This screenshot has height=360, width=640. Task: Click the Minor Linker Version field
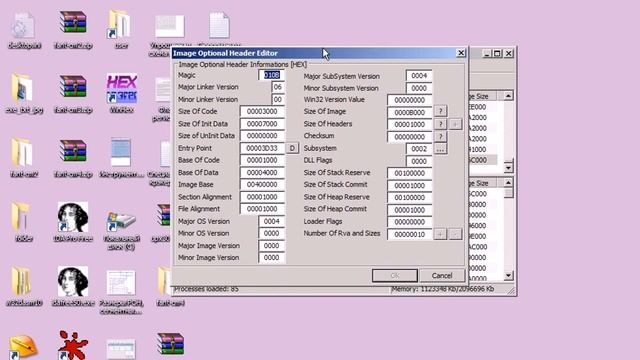278,99
